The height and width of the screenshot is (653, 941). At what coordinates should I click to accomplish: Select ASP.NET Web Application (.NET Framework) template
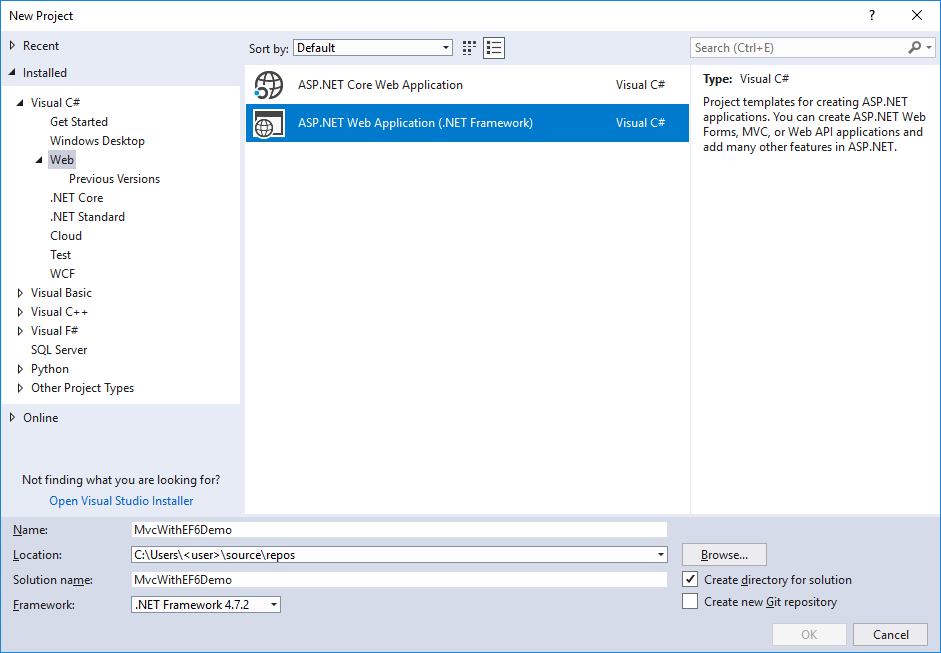click(x=467, y=123)
